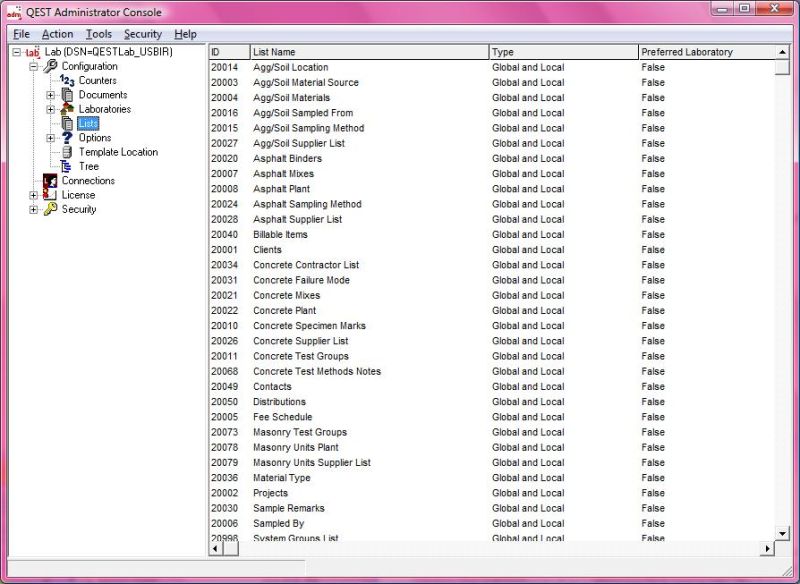Open the Tools menu
Image resolution: width=800 pixels, height=584 pixels.
pos(98,33)
